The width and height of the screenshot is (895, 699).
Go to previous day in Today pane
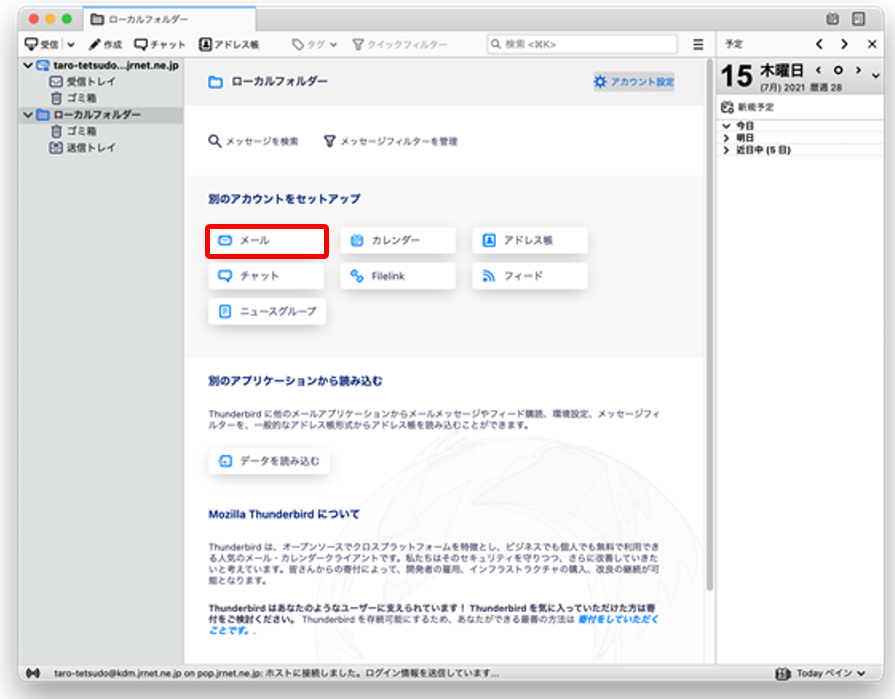pyautogui.click(x=818, y=70)
